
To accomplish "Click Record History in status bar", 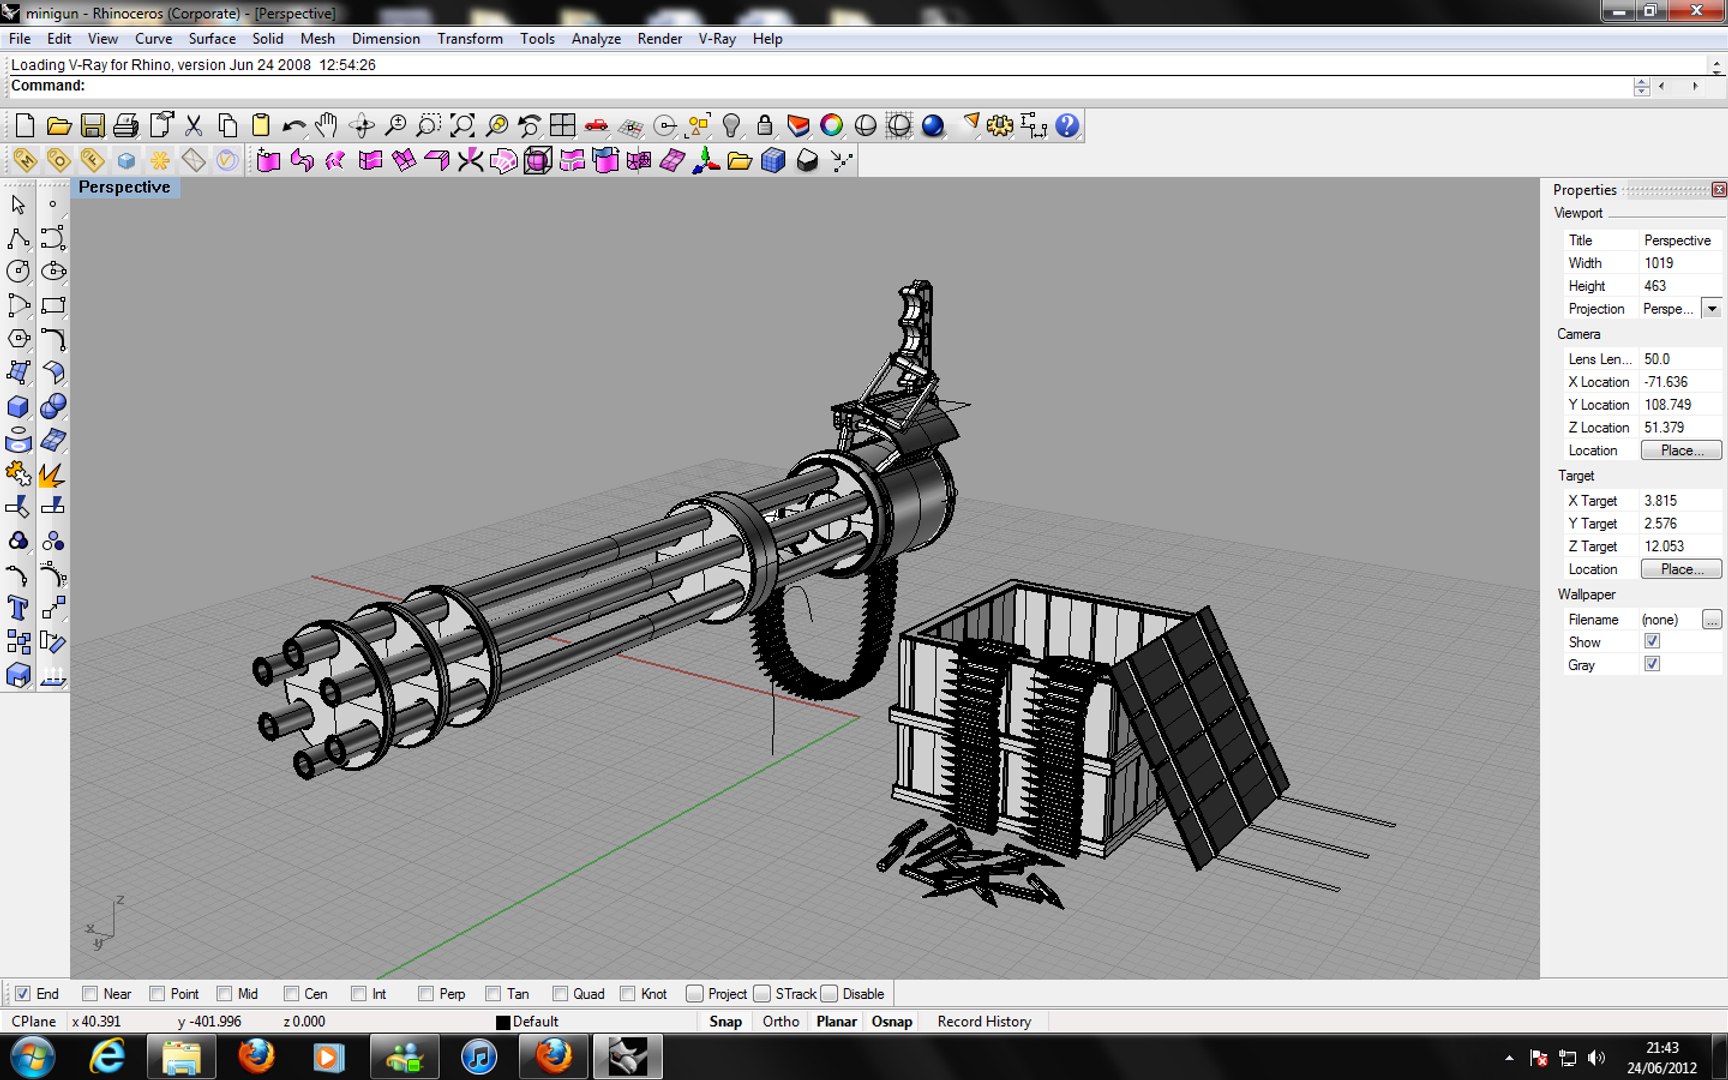I will coord(984,1021).
